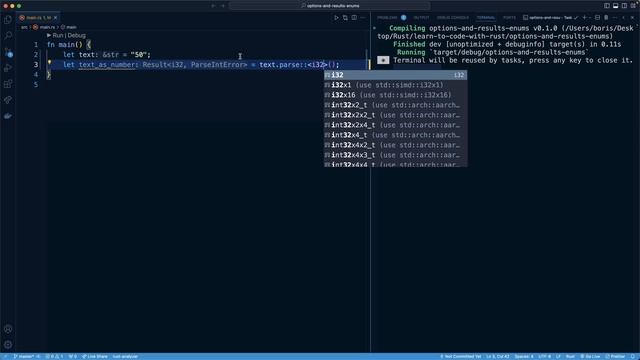Open the Extensions view
The width and height of the screenshot is (640, 360).
pos(8,84)
